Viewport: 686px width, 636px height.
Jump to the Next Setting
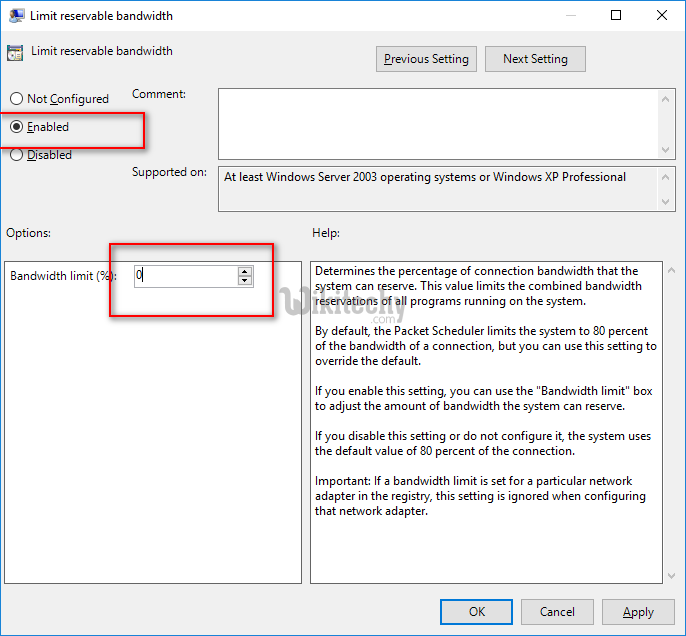[x=535, y=59]
